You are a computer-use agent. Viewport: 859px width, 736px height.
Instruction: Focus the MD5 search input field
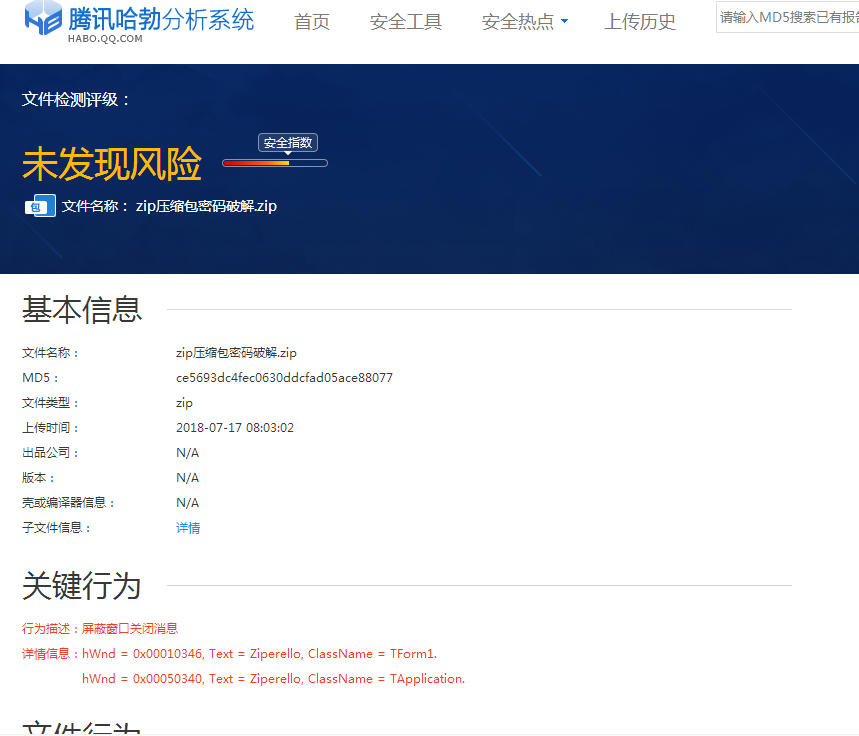[x=788, y=18]
